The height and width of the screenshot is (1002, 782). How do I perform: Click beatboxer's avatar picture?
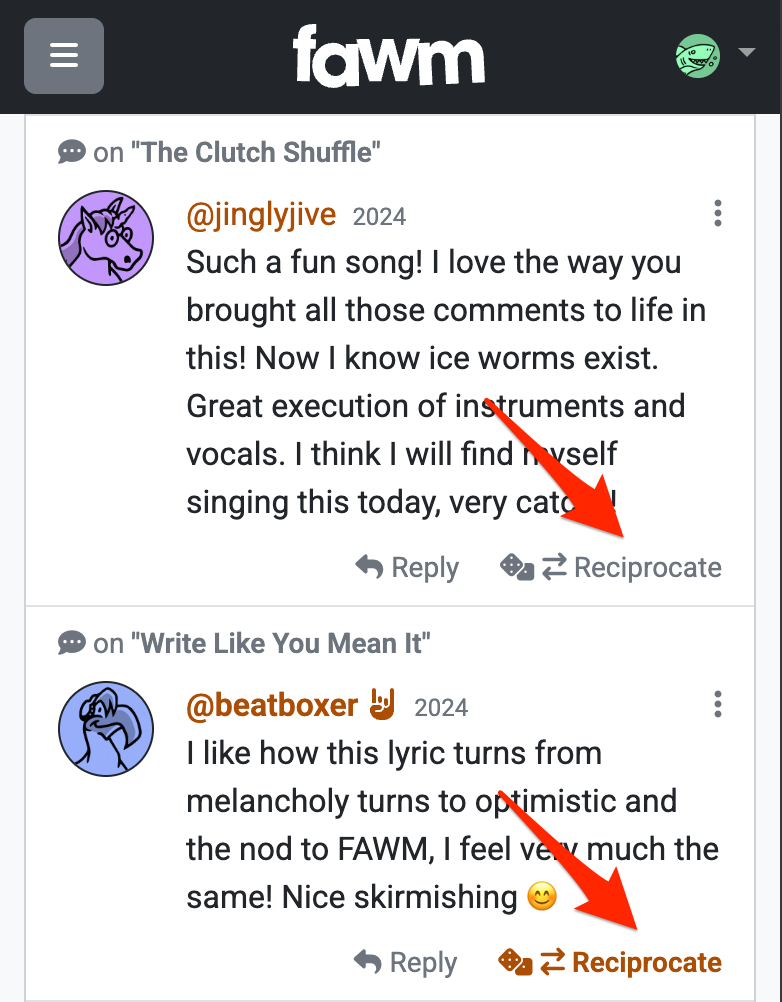105,728
